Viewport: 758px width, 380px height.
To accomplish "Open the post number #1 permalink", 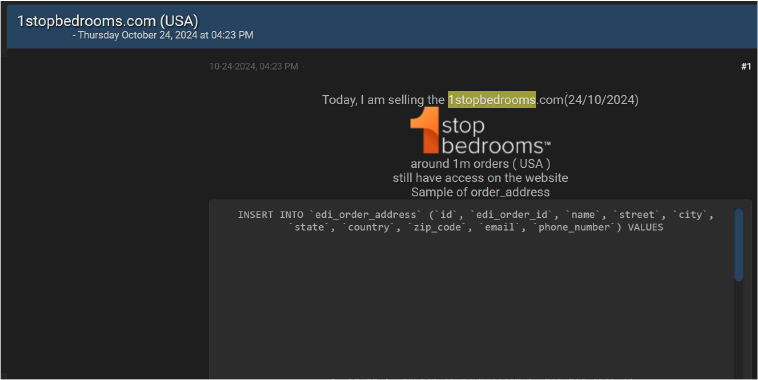I will [746, 67].
